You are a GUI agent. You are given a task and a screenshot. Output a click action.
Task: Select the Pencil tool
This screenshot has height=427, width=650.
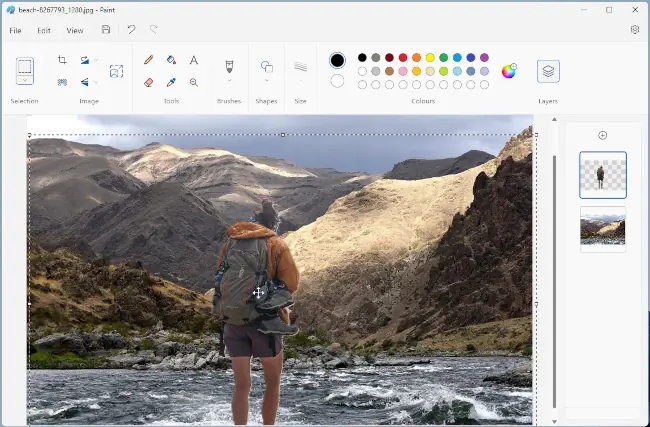tap(148, 60)
